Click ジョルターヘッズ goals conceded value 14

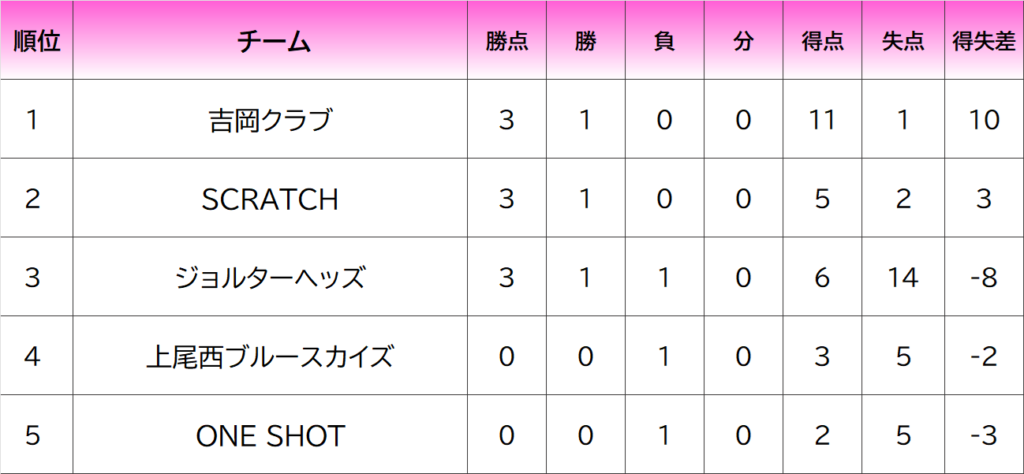tap(903, 277)
